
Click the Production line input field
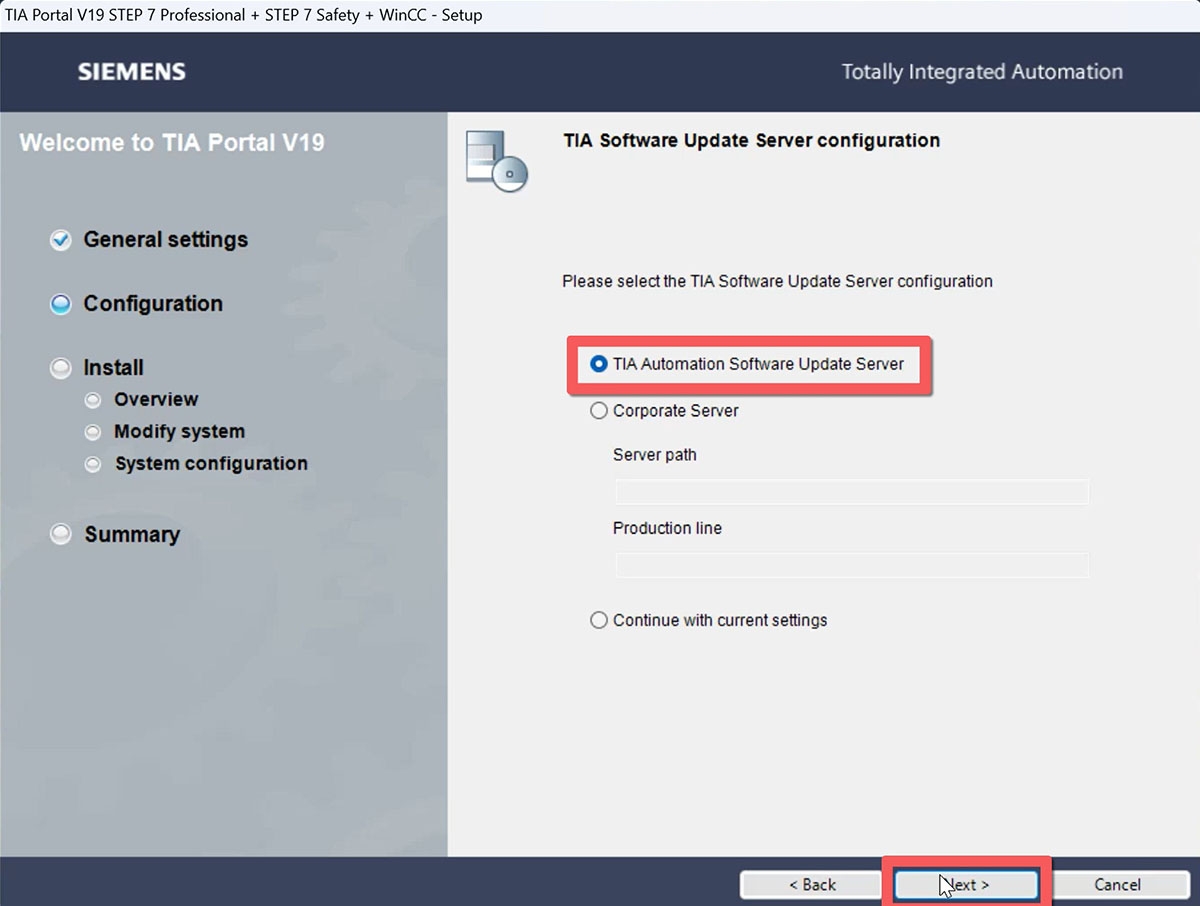pyautogui.click(x=851, y=565)
